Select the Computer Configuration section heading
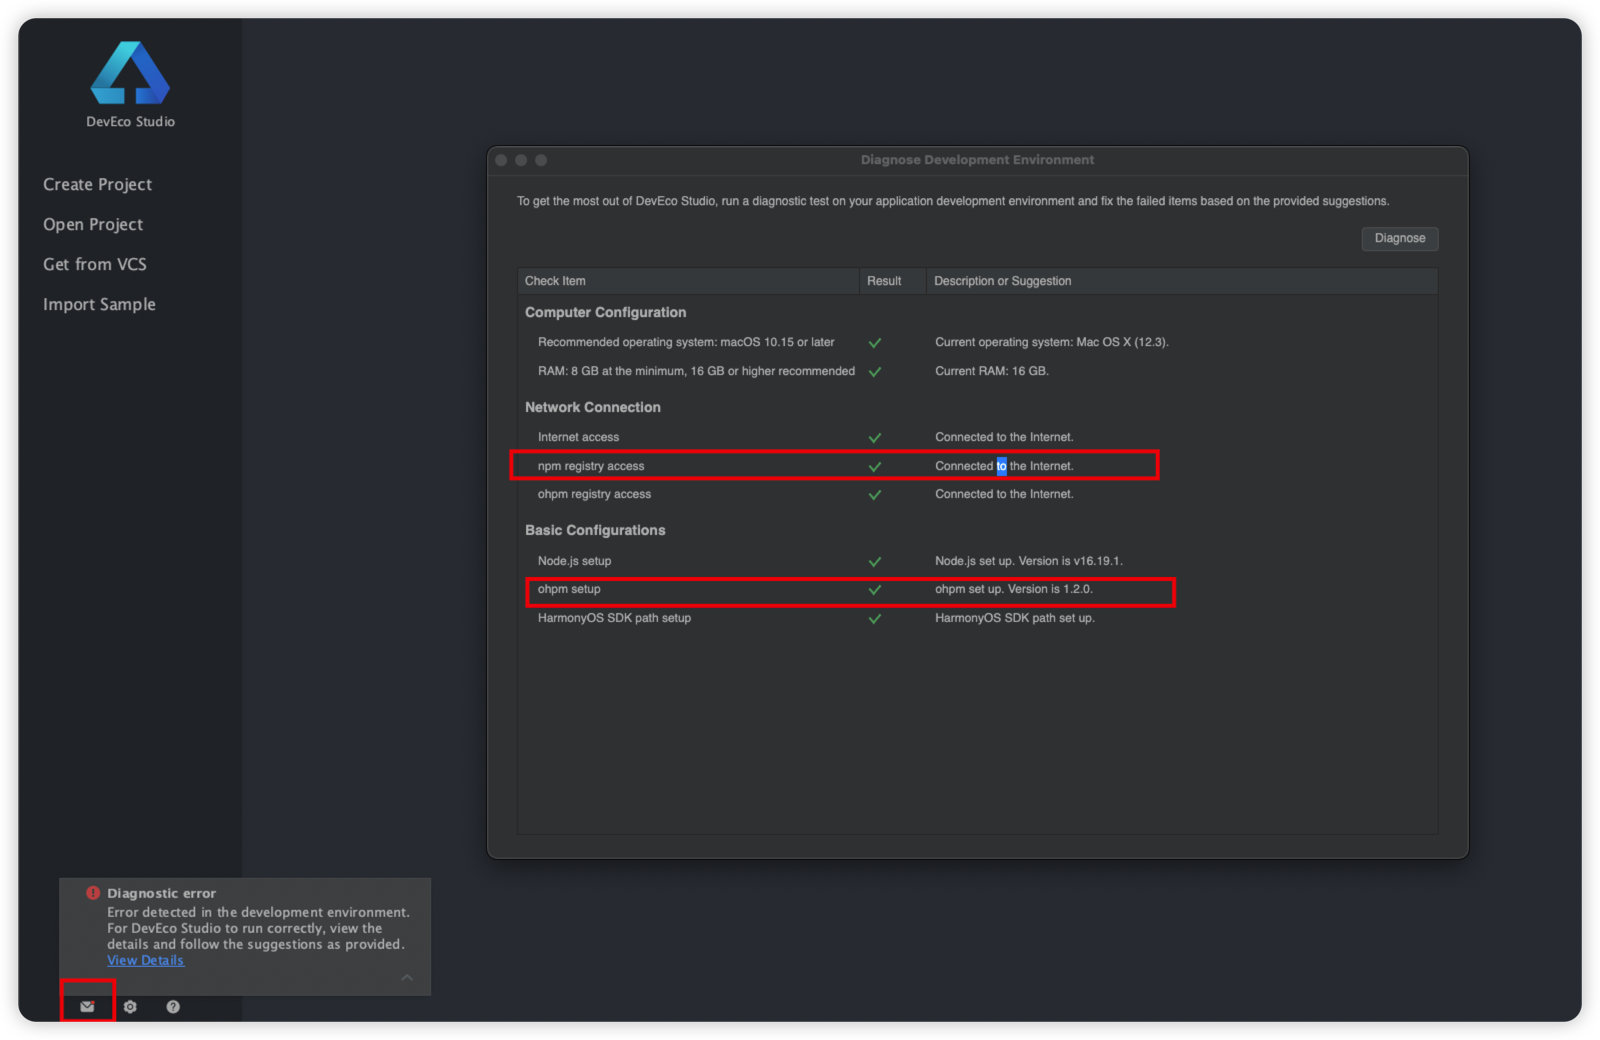Viewport: 1600px width, 1040px height. (x=605, y=312)
